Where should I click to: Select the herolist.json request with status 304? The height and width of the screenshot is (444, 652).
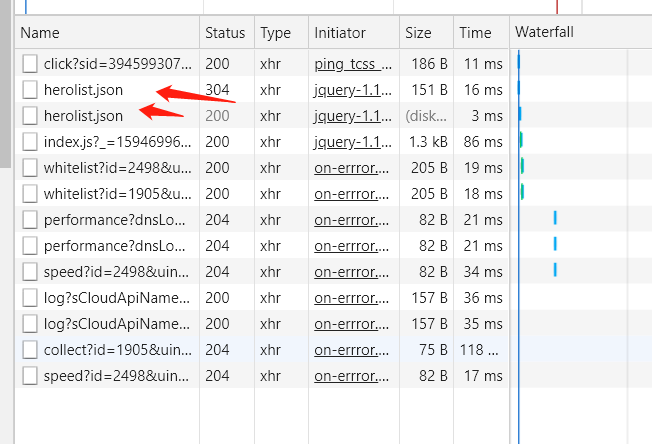83,90
